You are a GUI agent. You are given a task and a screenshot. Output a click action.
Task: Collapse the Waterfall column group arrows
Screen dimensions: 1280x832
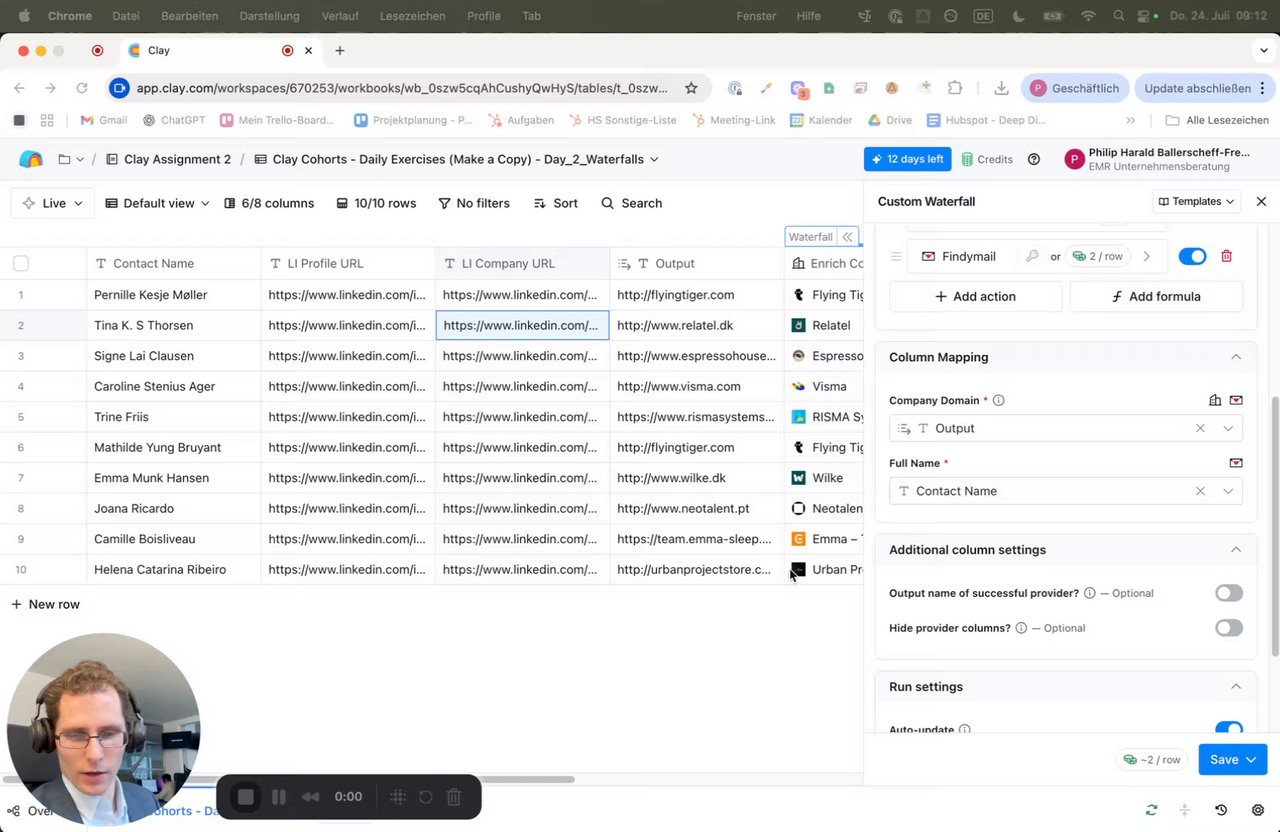coord(847,237)
